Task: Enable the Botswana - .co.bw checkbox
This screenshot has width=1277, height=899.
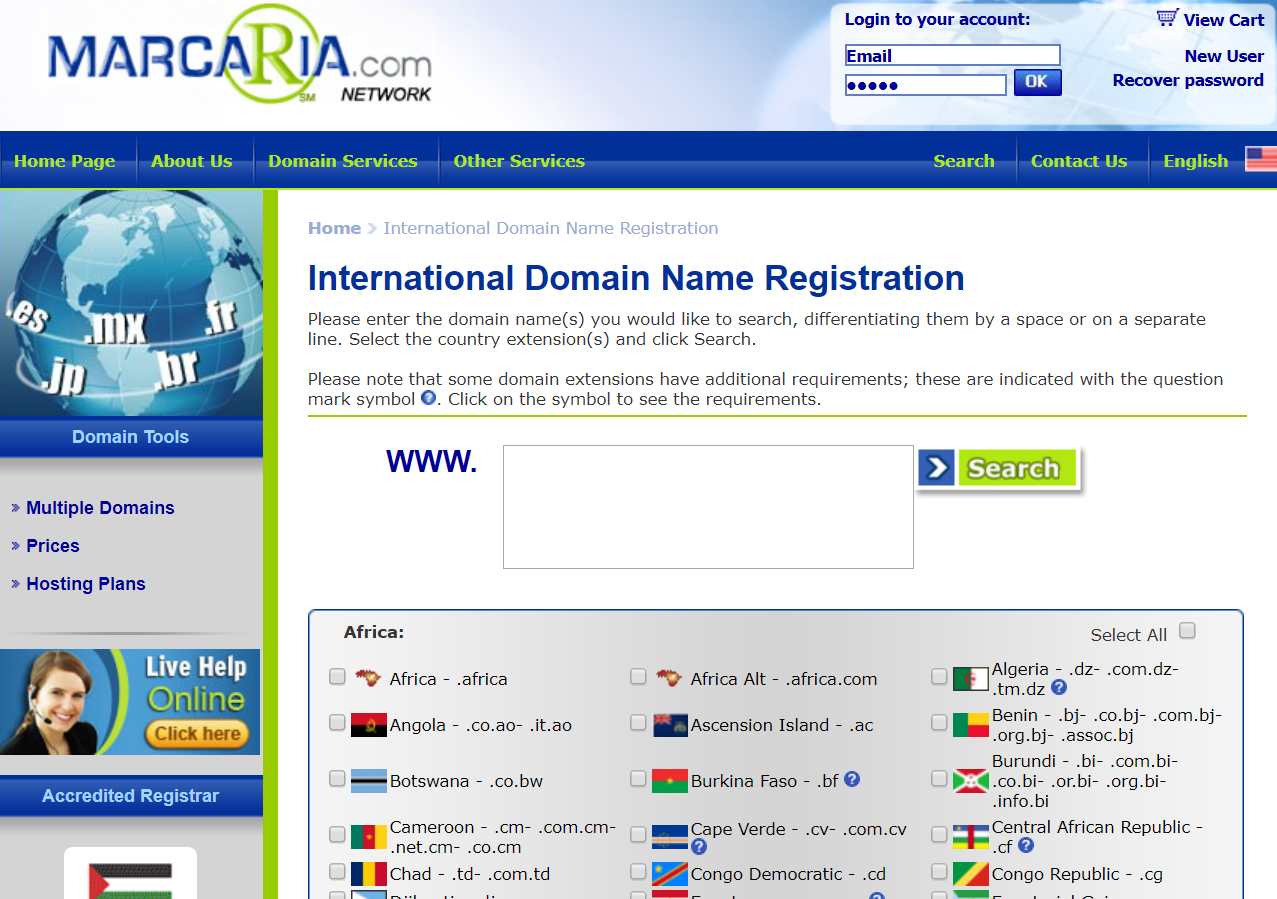Action: pyautogui.click(x=337, y=778)
